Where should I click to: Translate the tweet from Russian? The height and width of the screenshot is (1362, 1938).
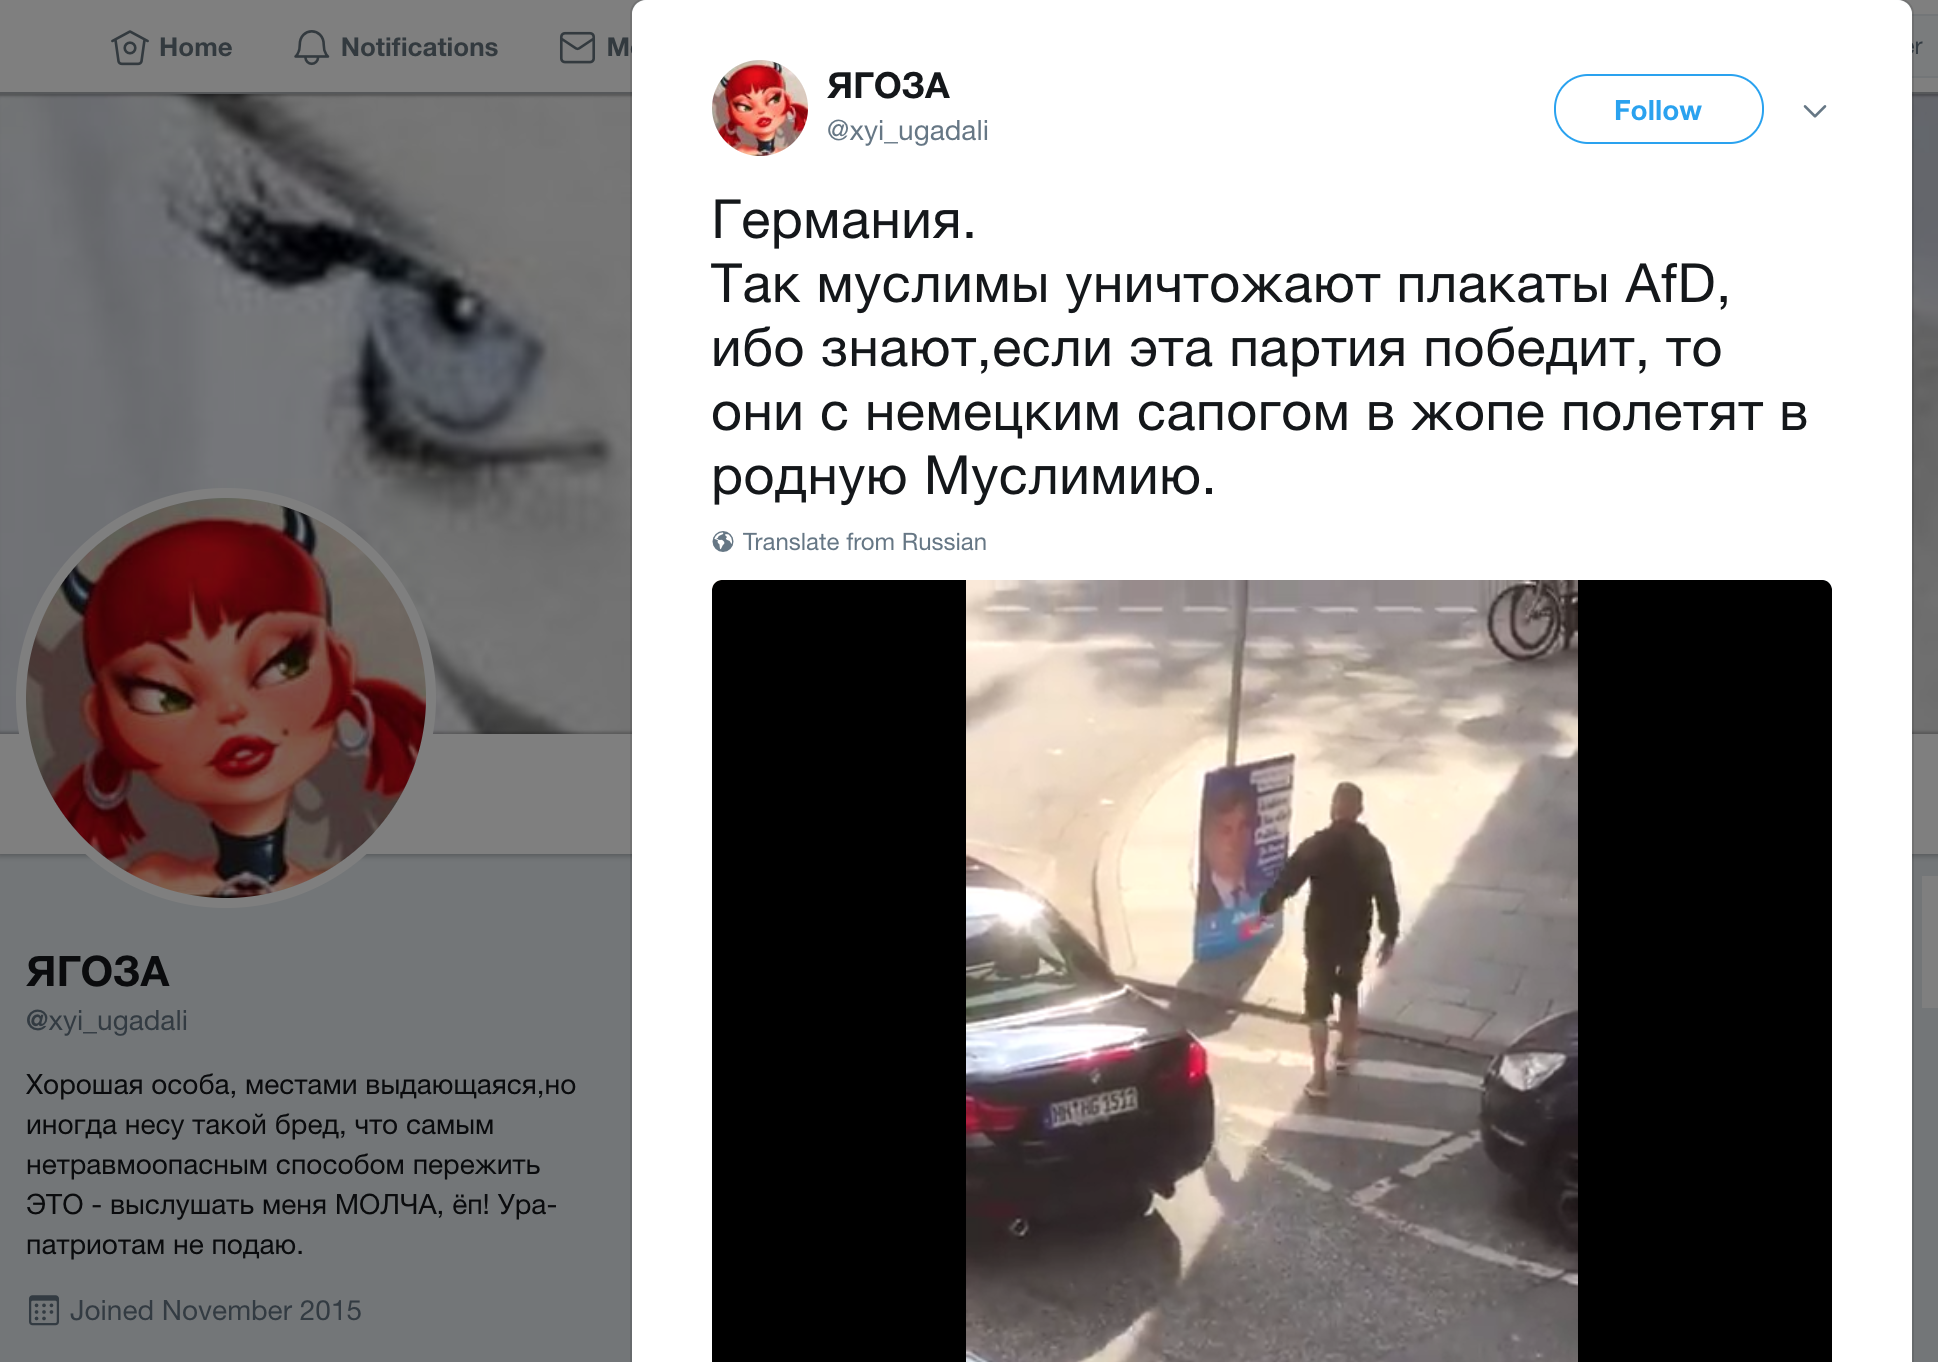click(864, 542)
